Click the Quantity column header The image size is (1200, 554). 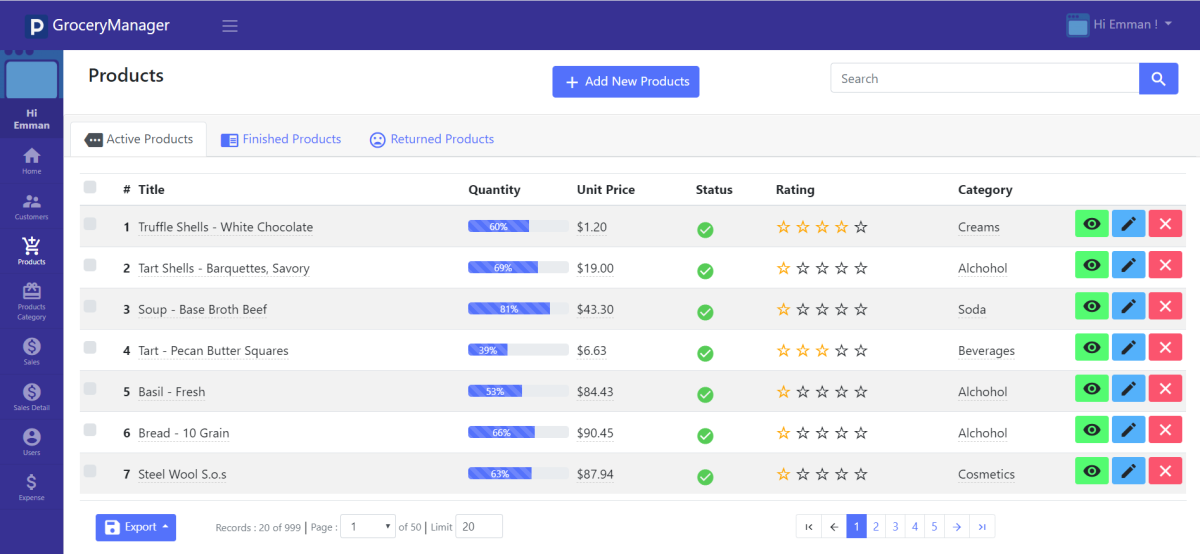[494, 189]
